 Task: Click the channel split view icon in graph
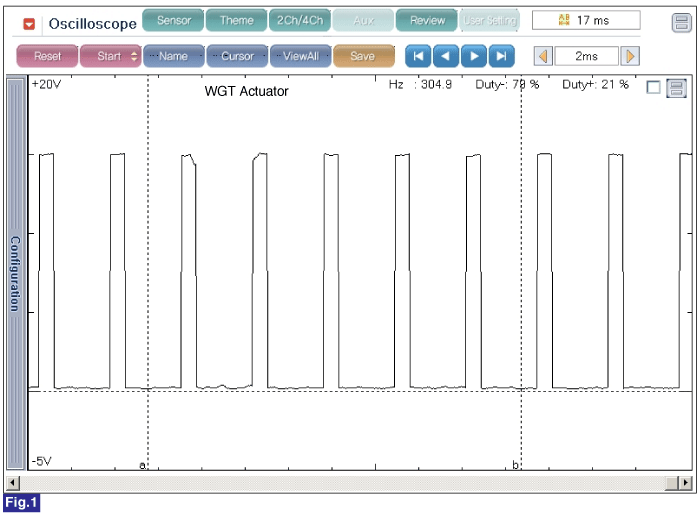coord(676,88)
